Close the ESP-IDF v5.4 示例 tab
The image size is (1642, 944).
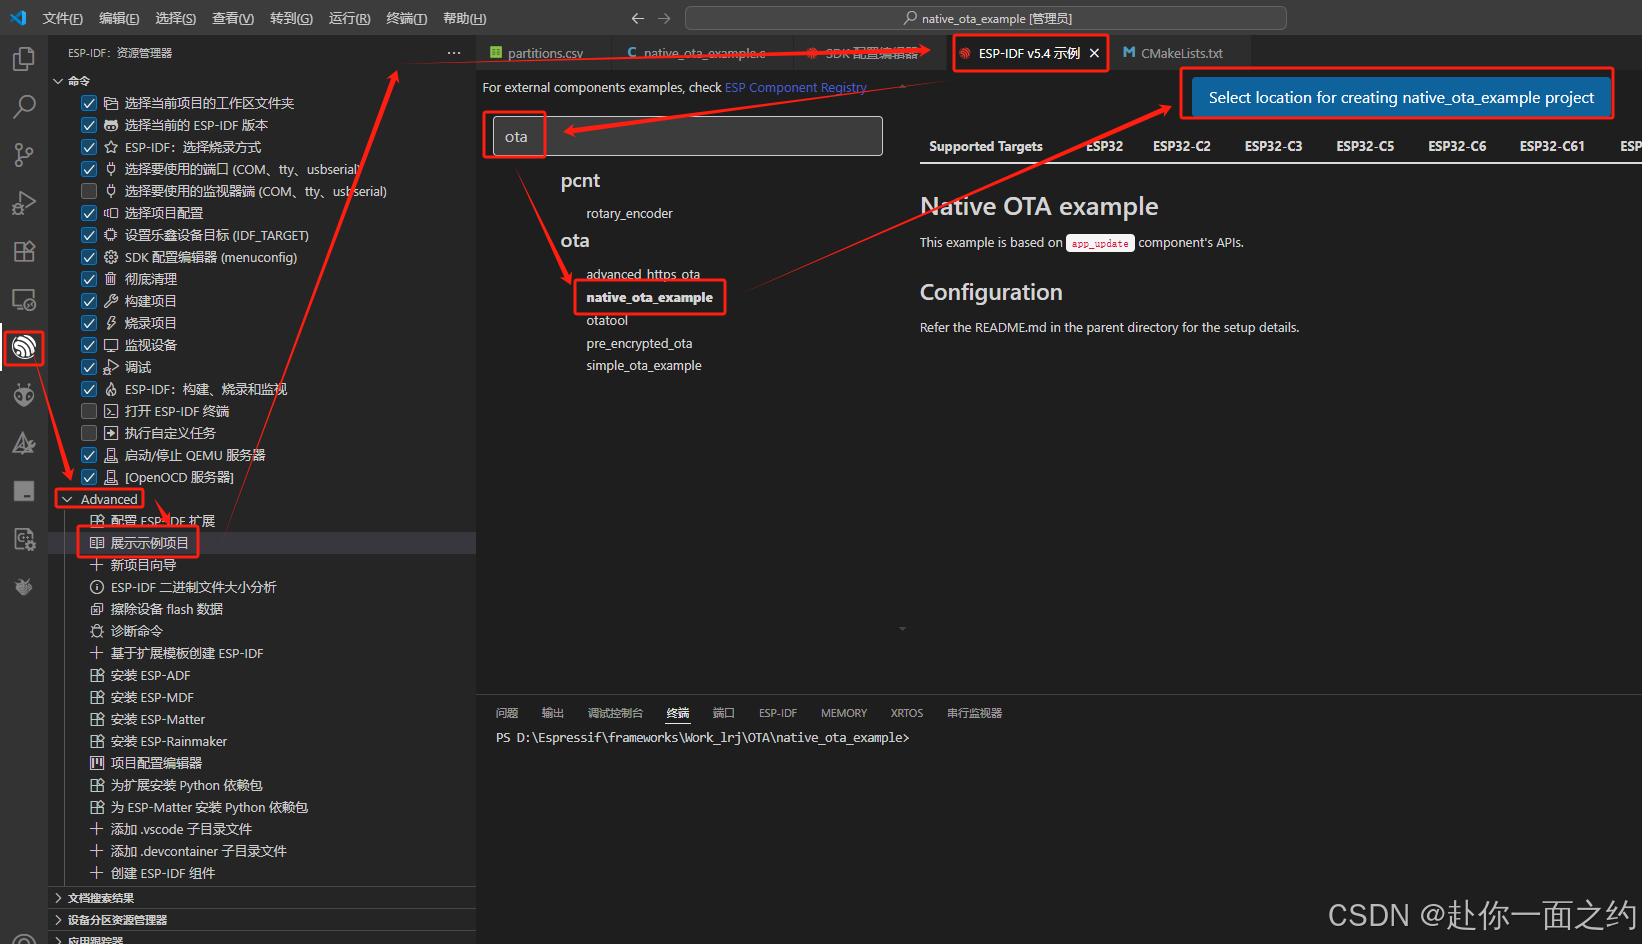[1095, 53]
